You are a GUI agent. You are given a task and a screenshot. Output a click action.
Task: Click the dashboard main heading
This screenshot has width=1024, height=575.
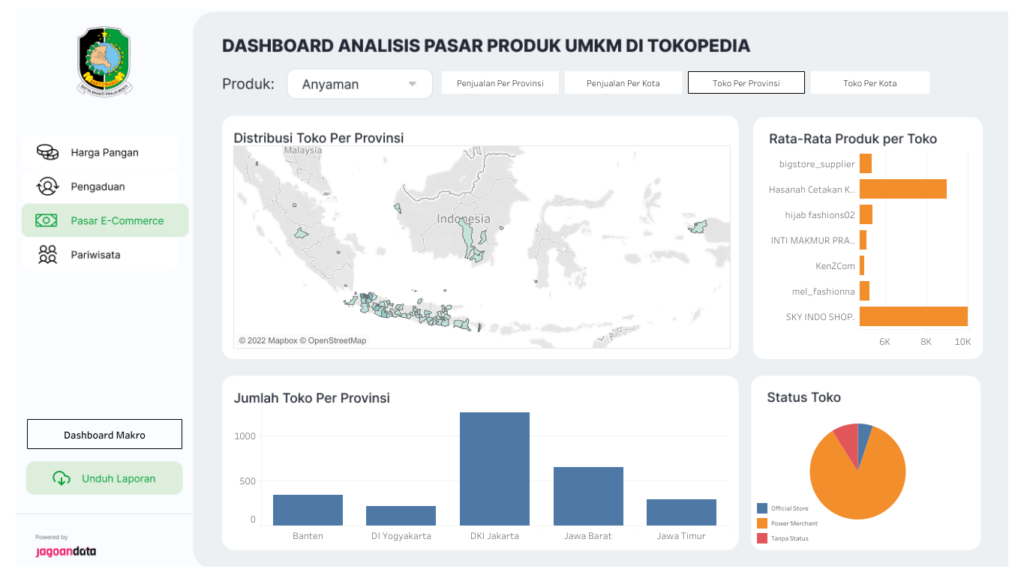pos(486,46)
